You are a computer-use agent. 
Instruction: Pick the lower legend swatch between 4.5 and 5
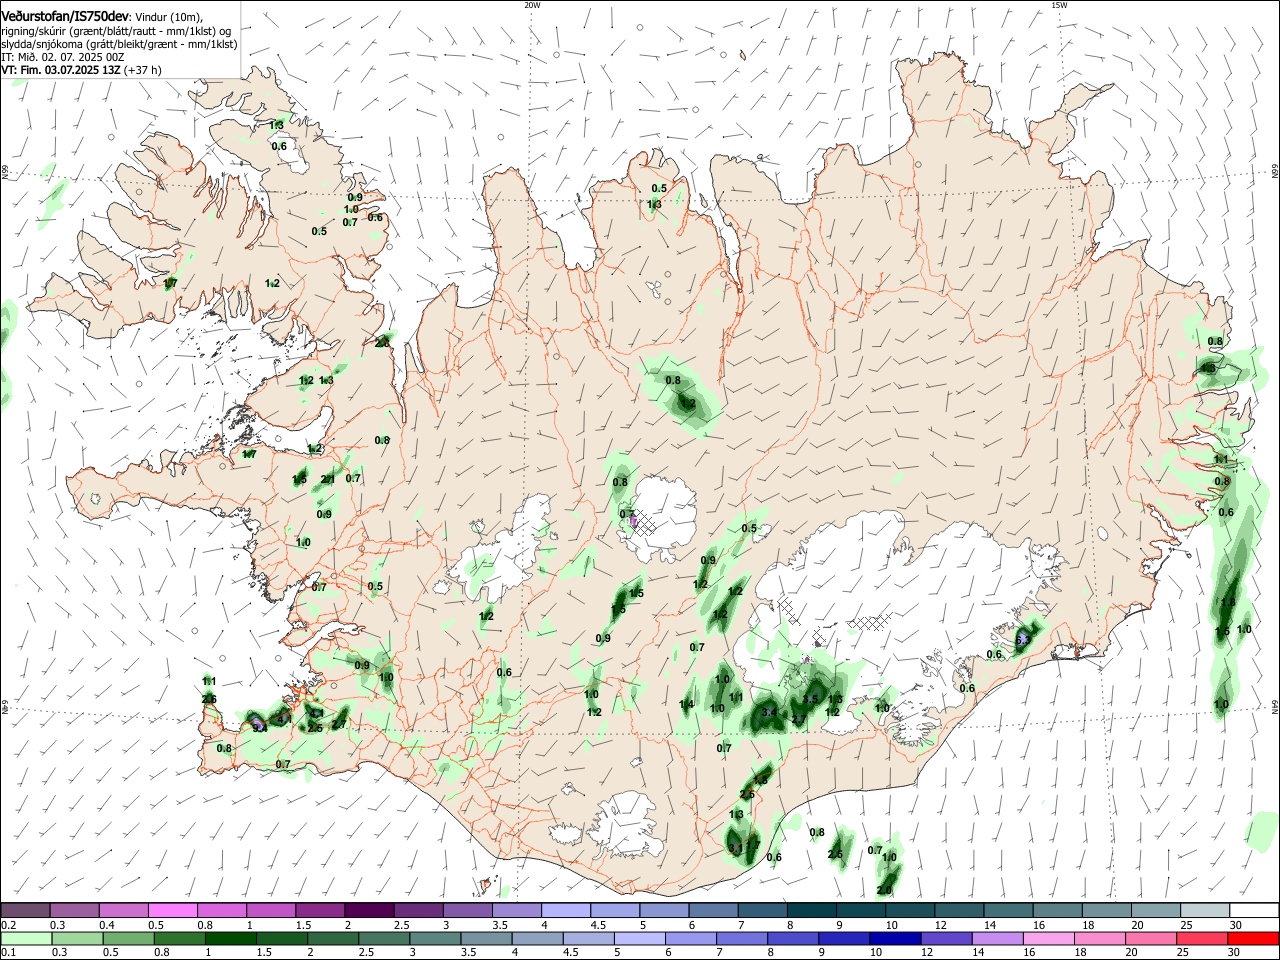587,938
